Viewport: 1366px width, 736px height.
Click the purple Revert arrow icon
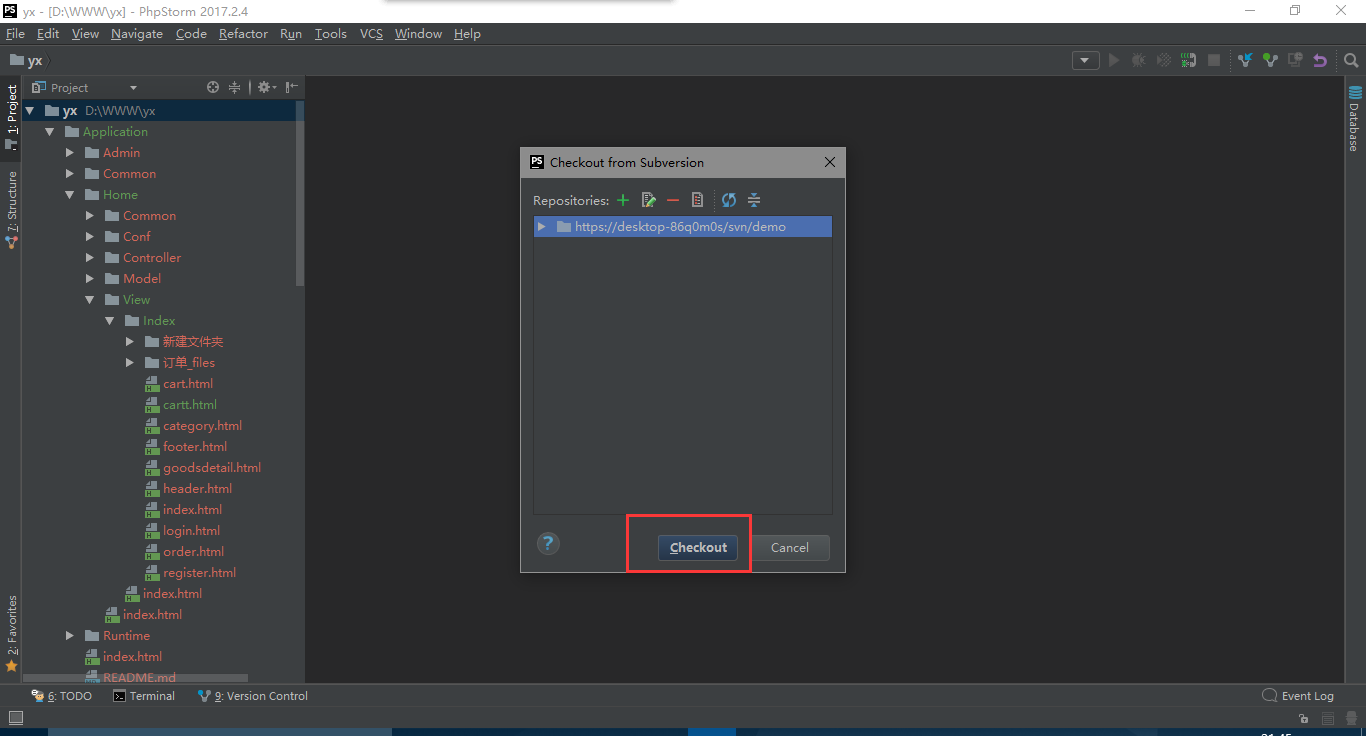(x=1320, y=60)
